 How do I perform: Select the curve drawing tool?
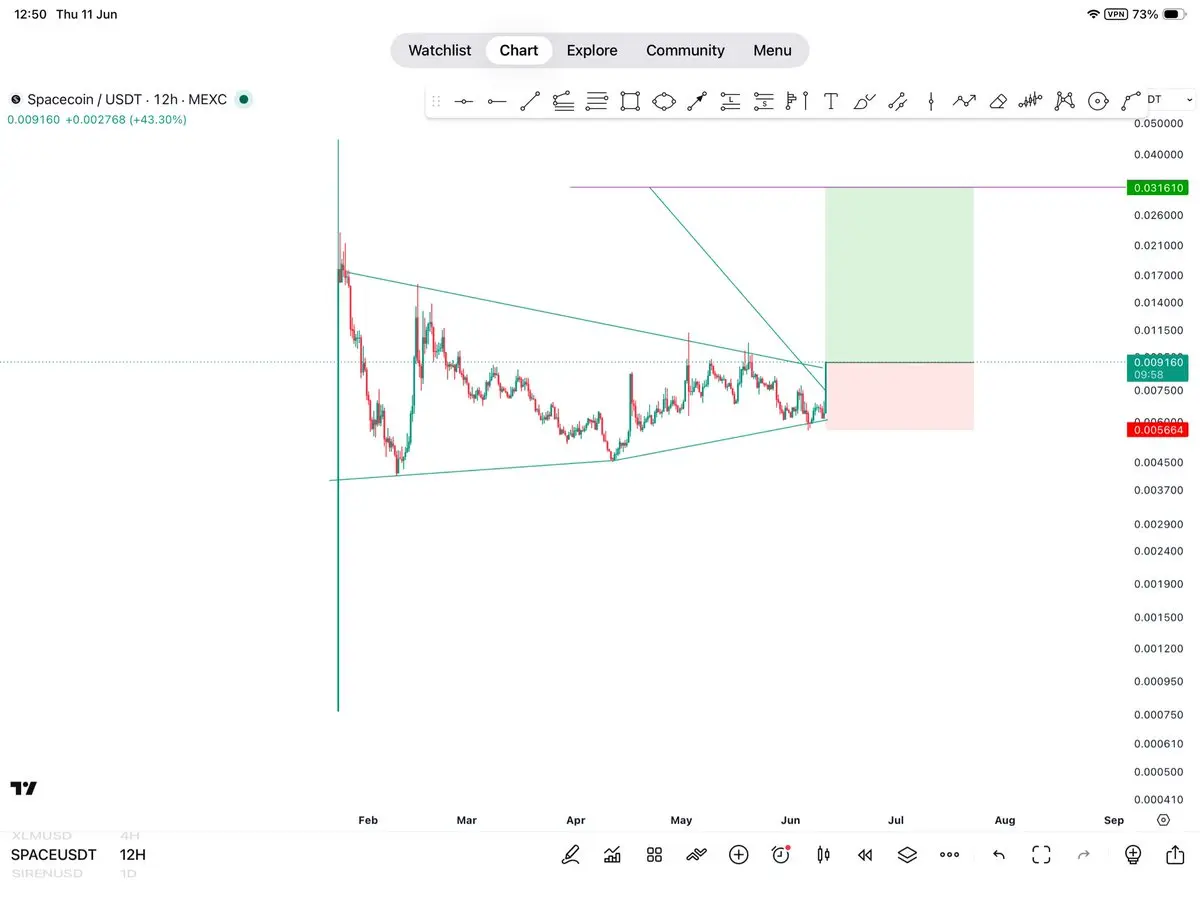1131,101
